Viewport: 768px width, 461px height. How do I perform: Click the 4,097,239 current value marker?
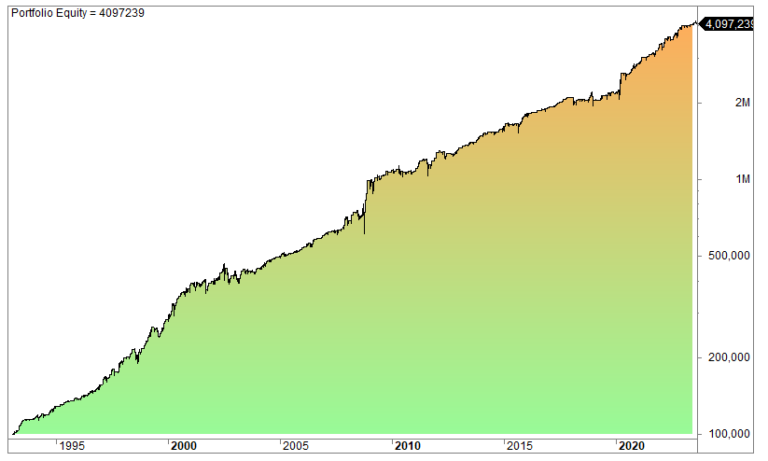click(727, 24)
